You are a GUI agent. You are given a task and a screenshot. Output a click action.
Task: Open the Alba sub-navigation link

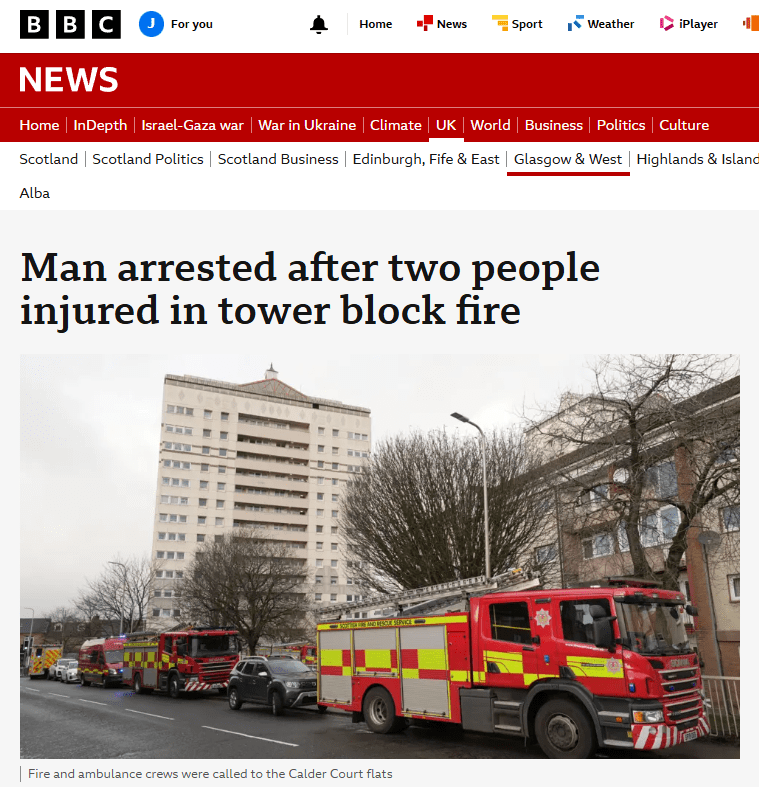pyautogui.click(x=35, y=193)
